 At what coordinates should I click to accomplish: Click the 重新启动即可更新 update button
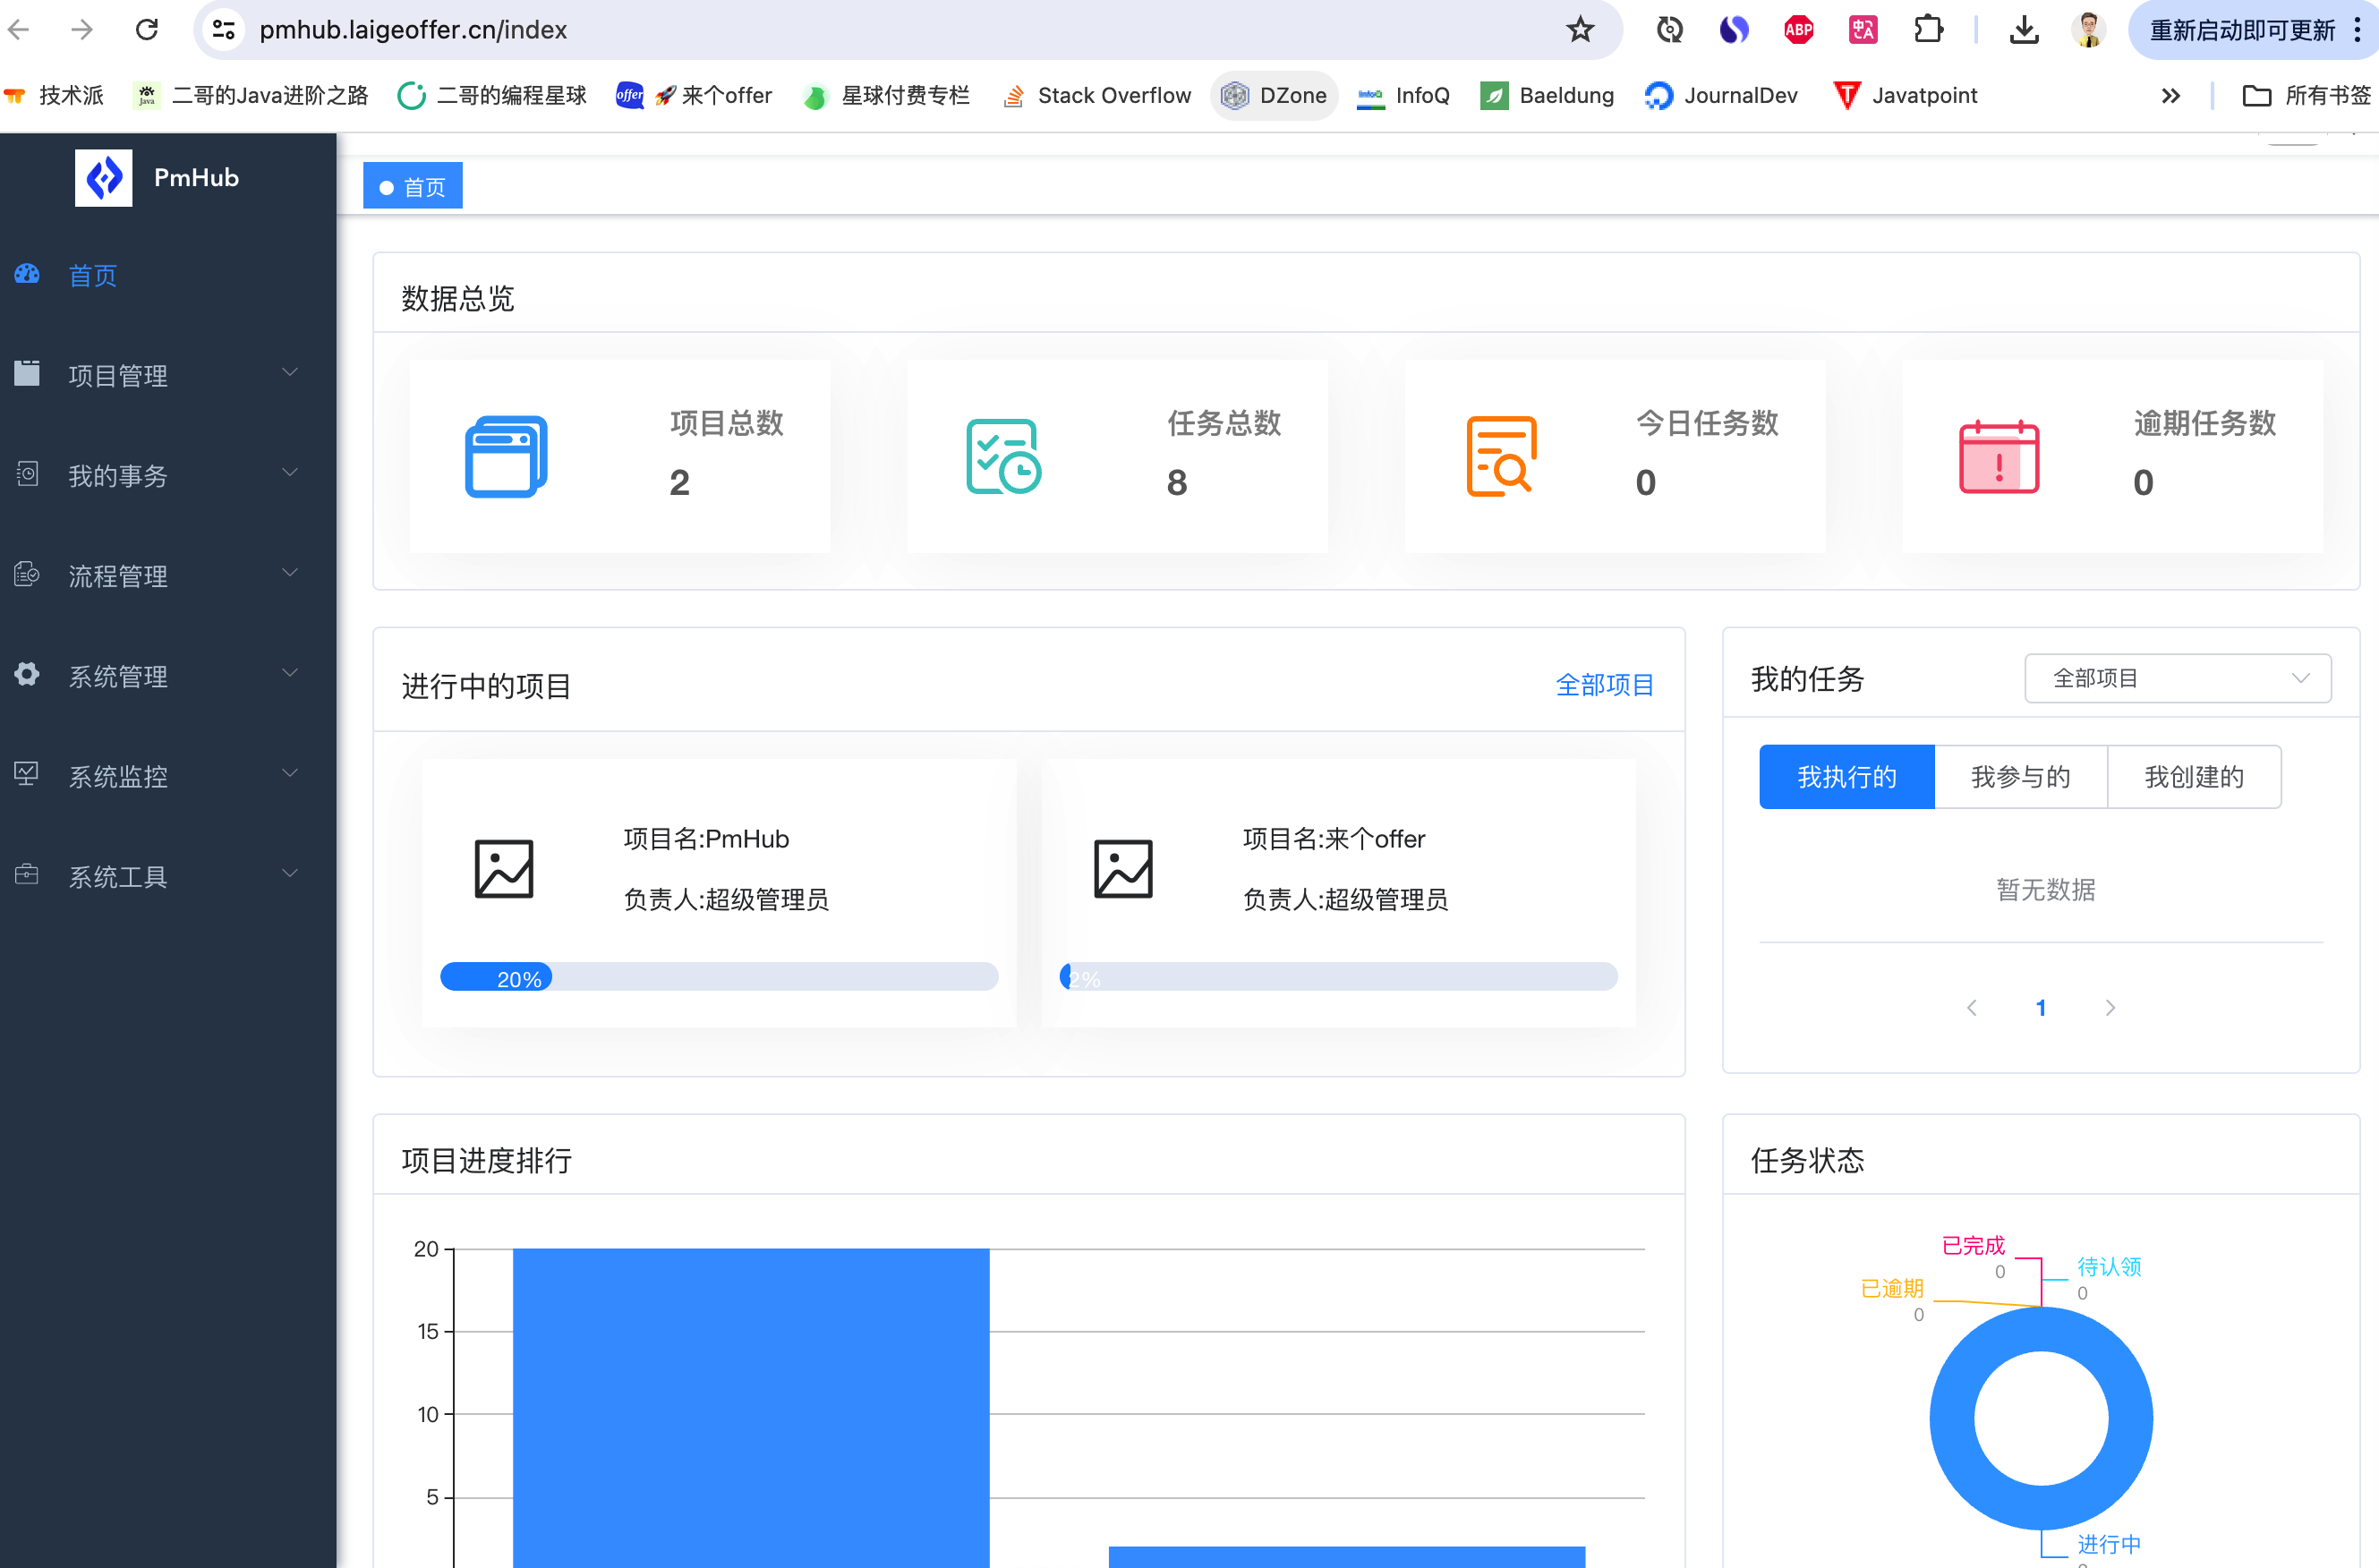(2242, 30)
